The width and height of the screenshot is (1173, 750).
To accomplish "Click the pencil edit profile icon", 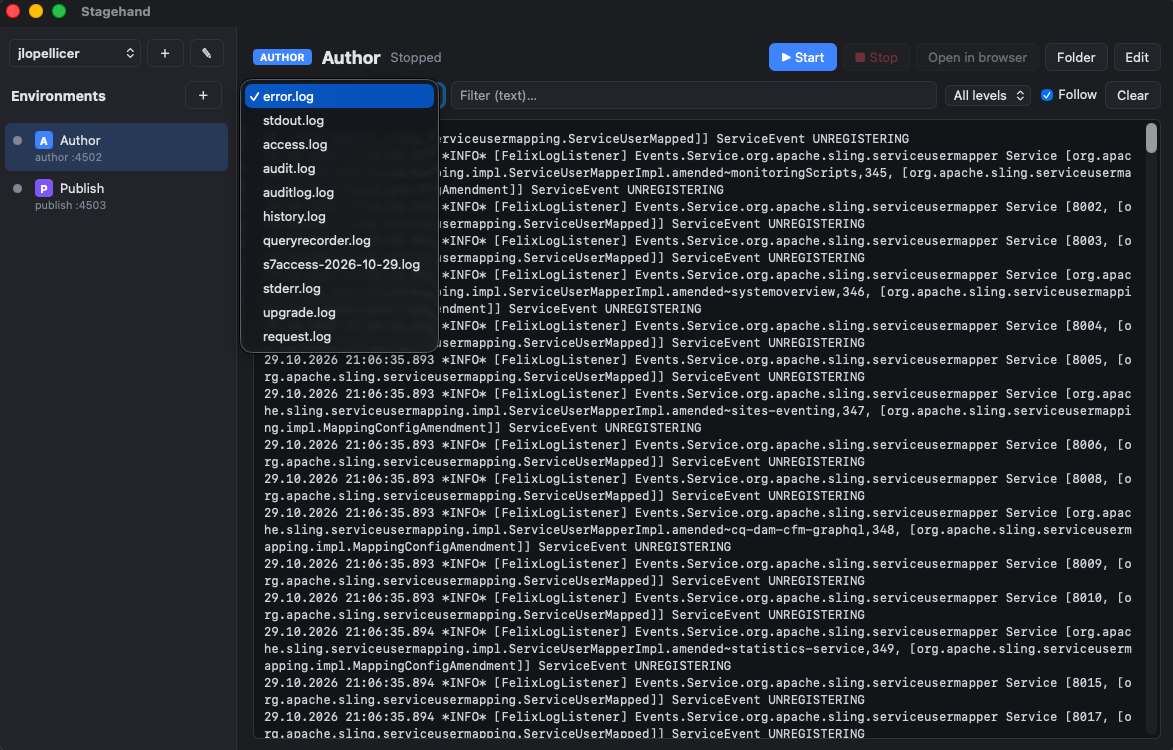I will pos(206,53).
